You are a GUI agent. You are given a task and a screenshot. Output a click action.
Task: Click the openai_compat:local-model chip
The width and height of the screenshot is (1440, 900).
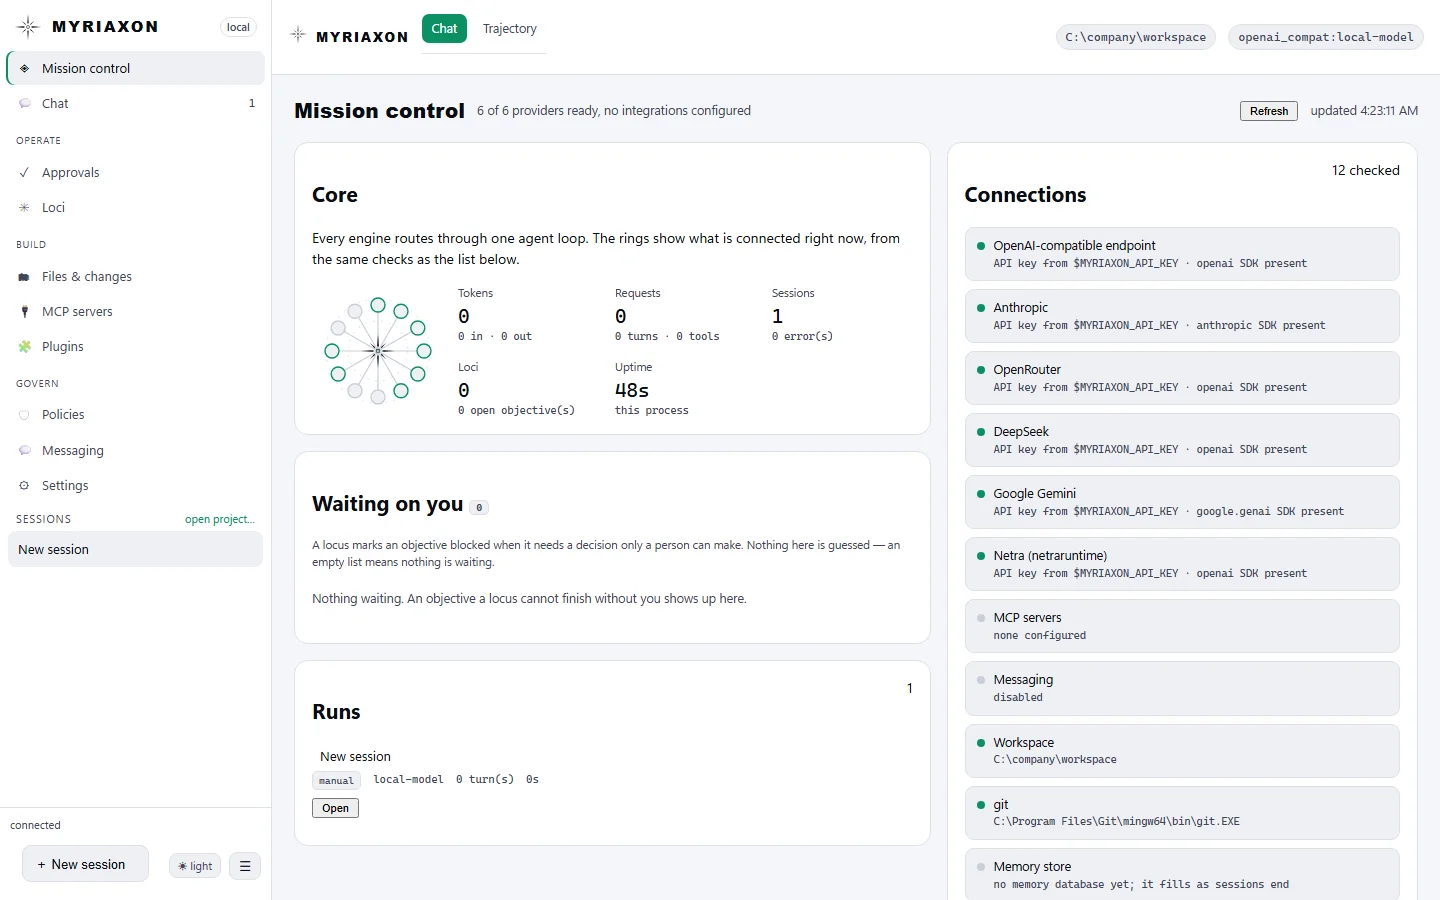click(x=1326, y=37)
